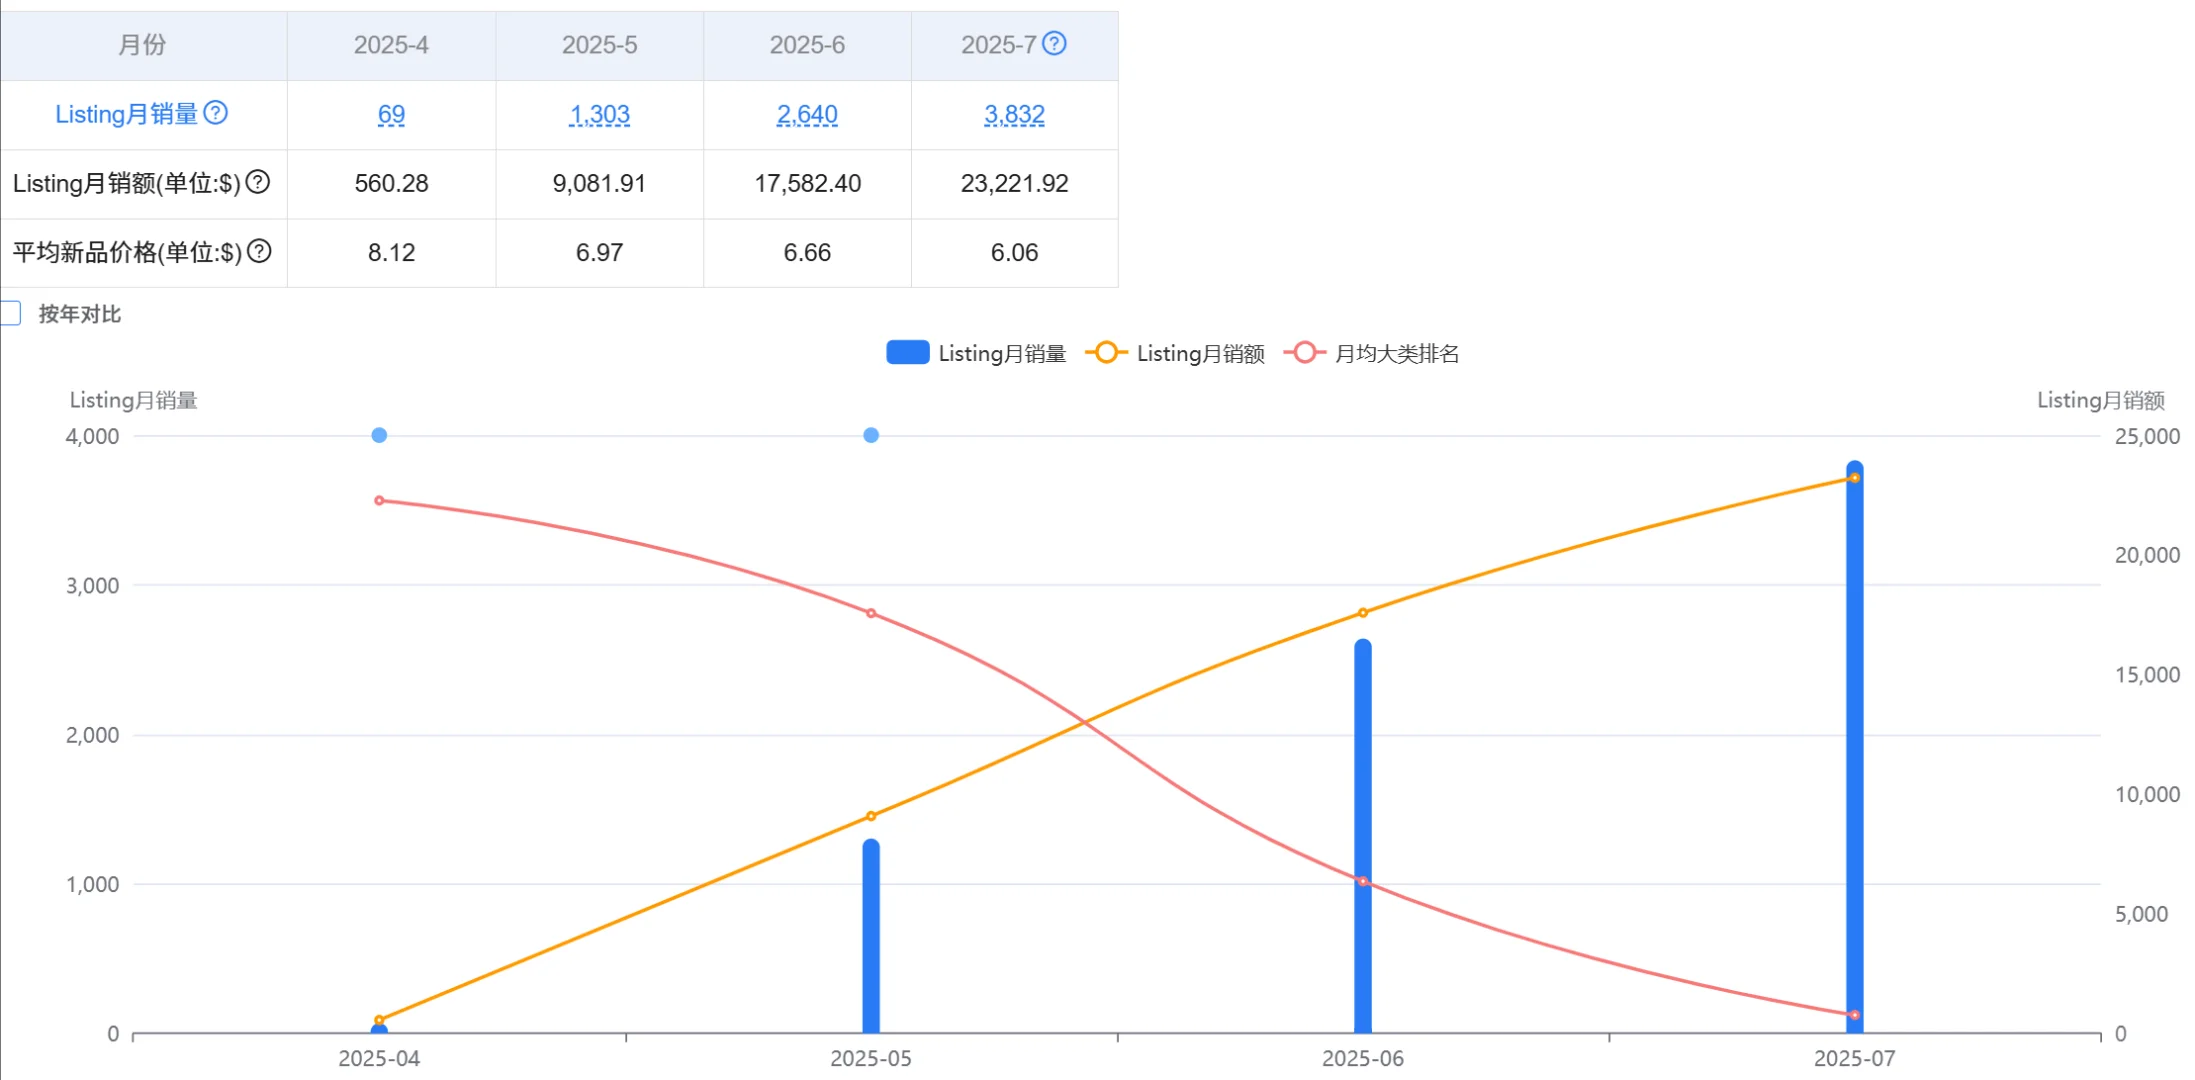Open the 2,640 sales link for 2025-6
Image resolution: width=2195 pixels, height=1080 pixels.
coord(807,114)
